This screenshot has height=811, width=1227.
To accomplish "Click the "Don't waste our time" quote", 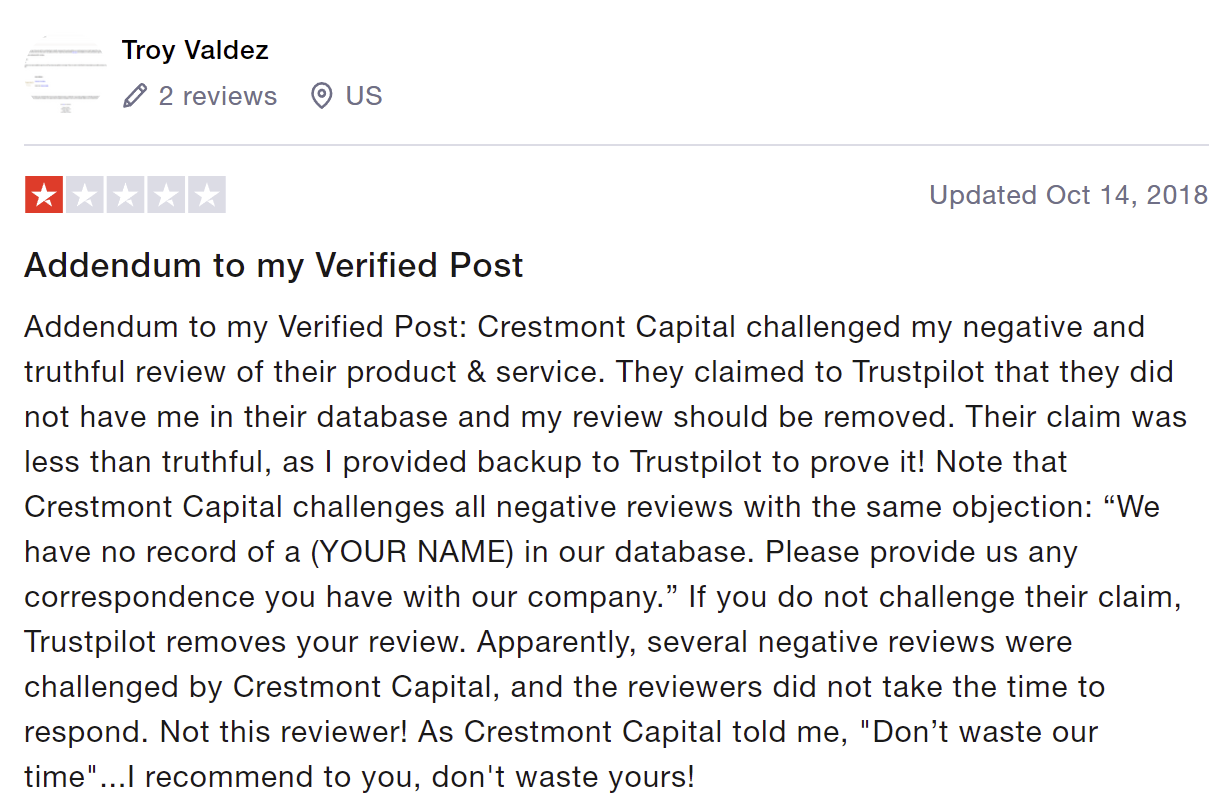I will click(x=561, y=754).
